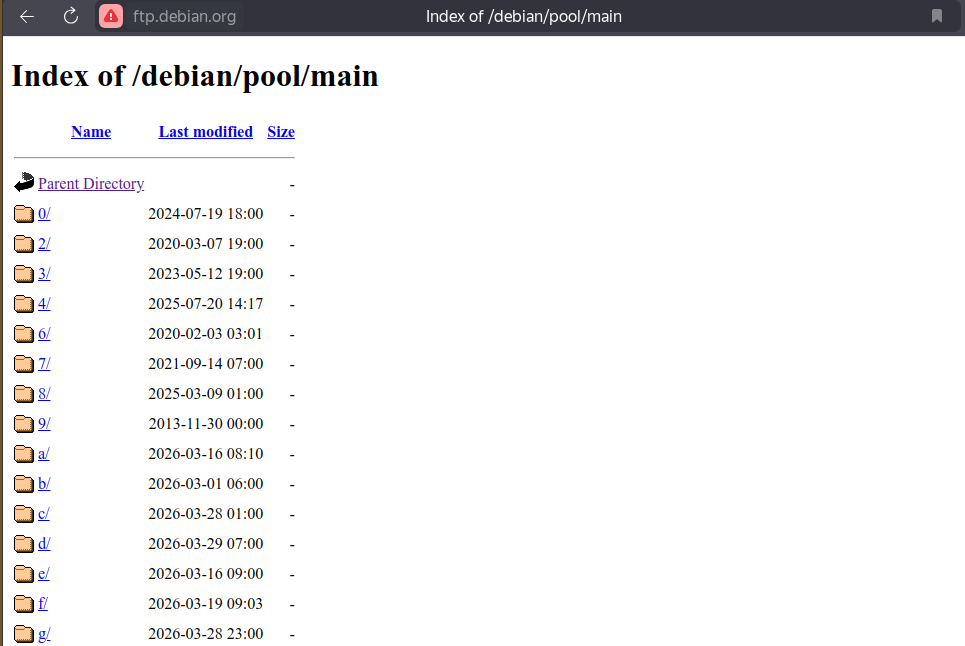Open the 9/ directory link

[x=44, y=424]
